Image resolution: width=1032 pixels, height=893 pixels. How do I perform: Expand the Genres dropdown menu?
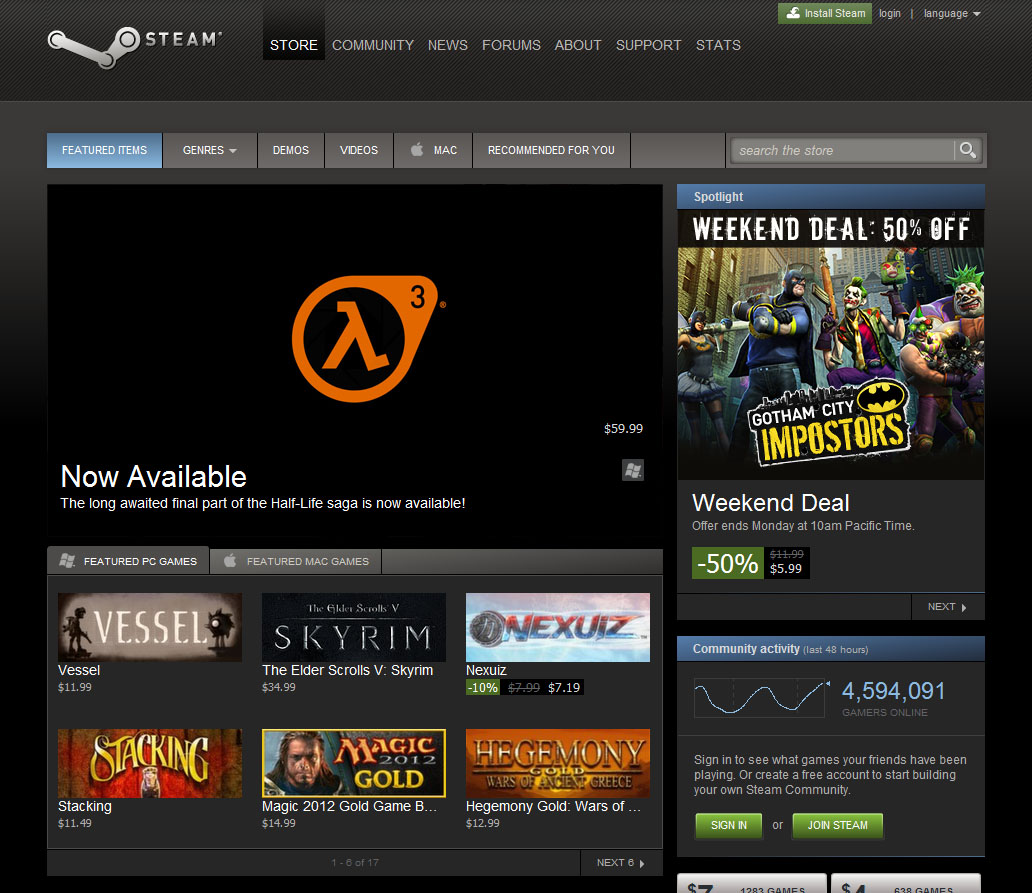coord(209,150)
